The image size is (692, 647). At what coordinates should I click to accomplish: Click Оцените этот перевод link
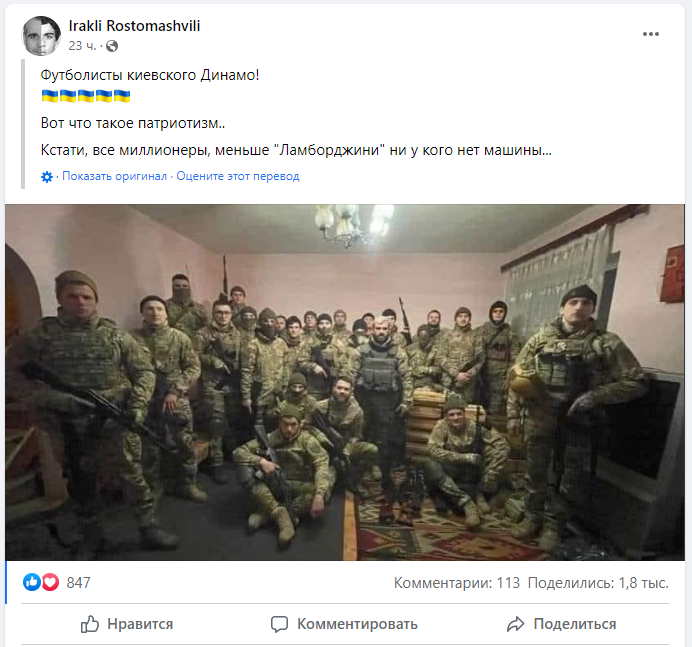238,176
